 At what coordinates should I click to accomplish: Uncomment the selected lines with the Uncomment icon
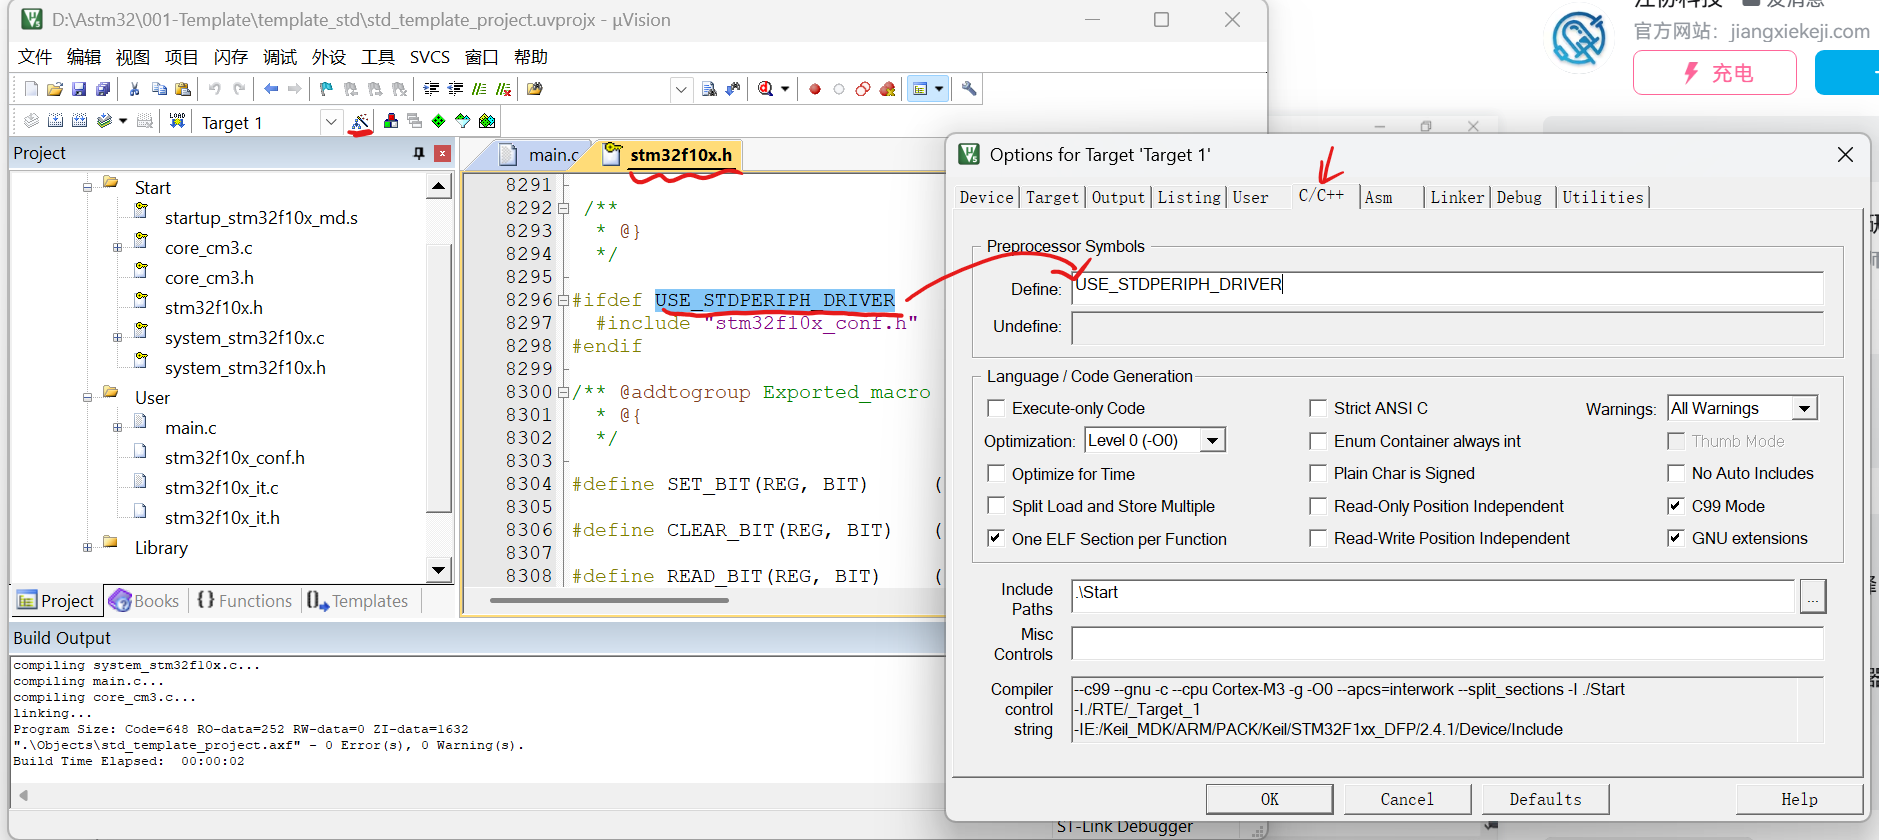pos(503,89)
